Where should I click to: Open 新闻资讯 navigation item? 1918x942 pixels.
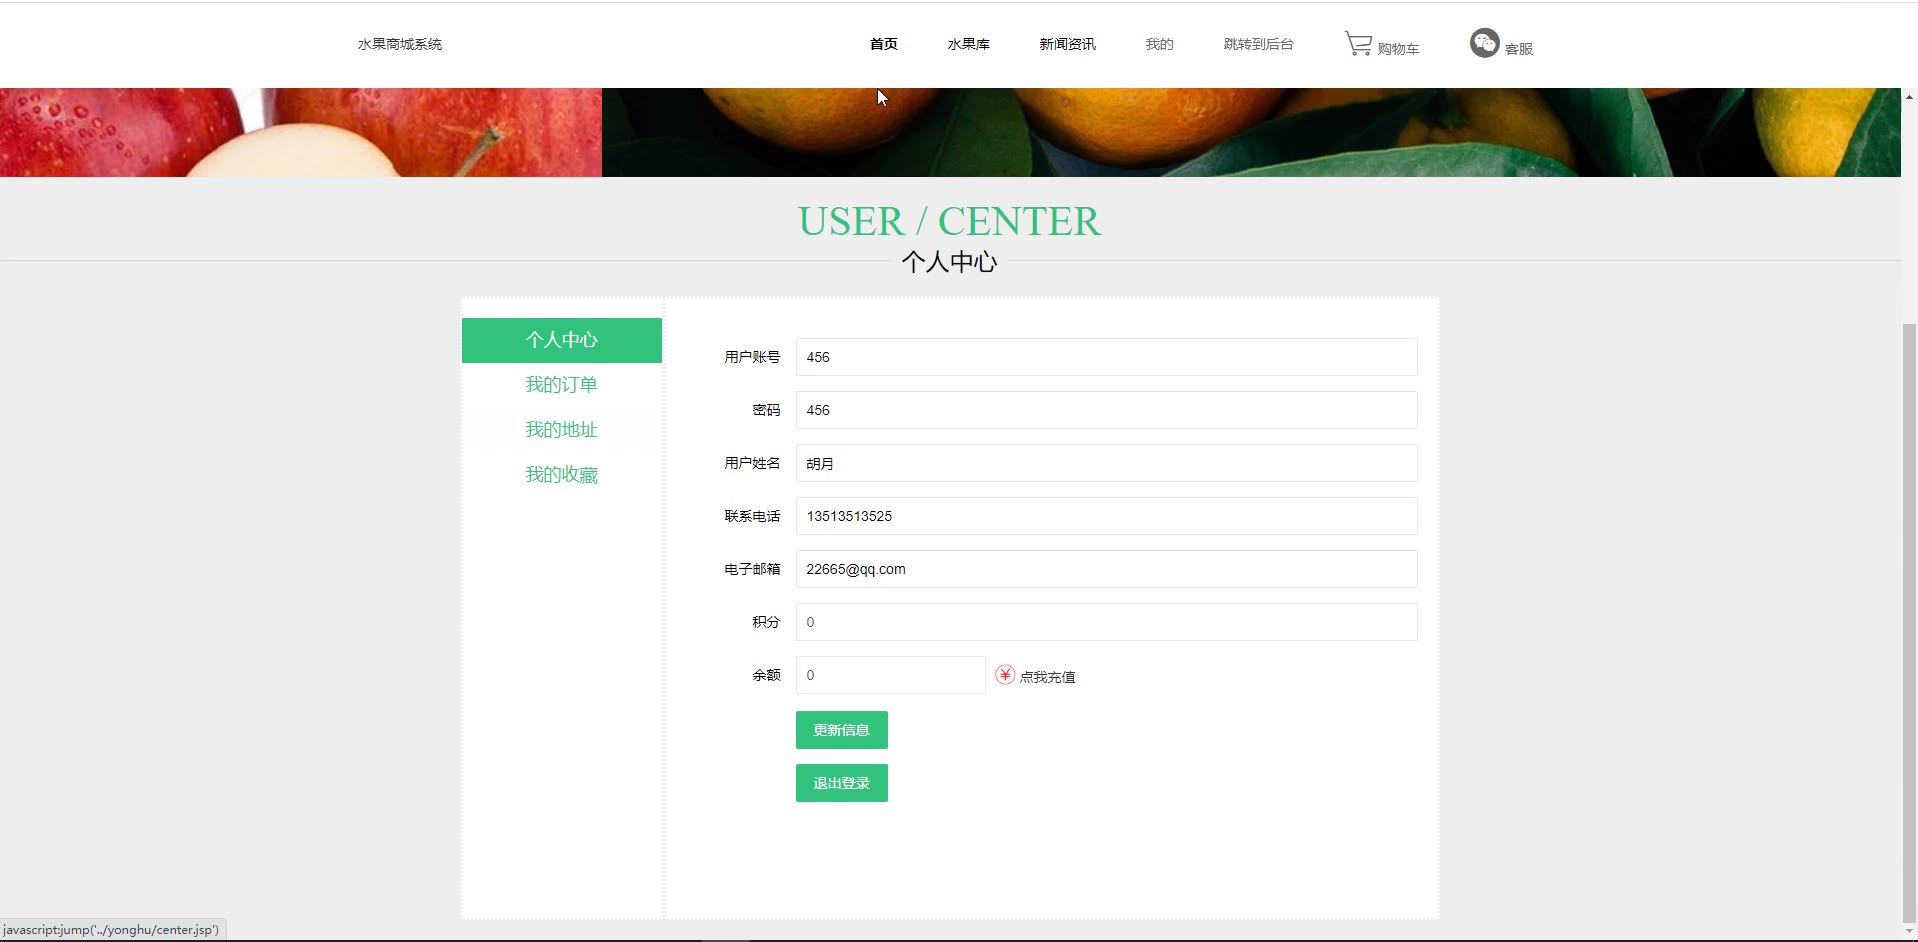click(1067, 44)
